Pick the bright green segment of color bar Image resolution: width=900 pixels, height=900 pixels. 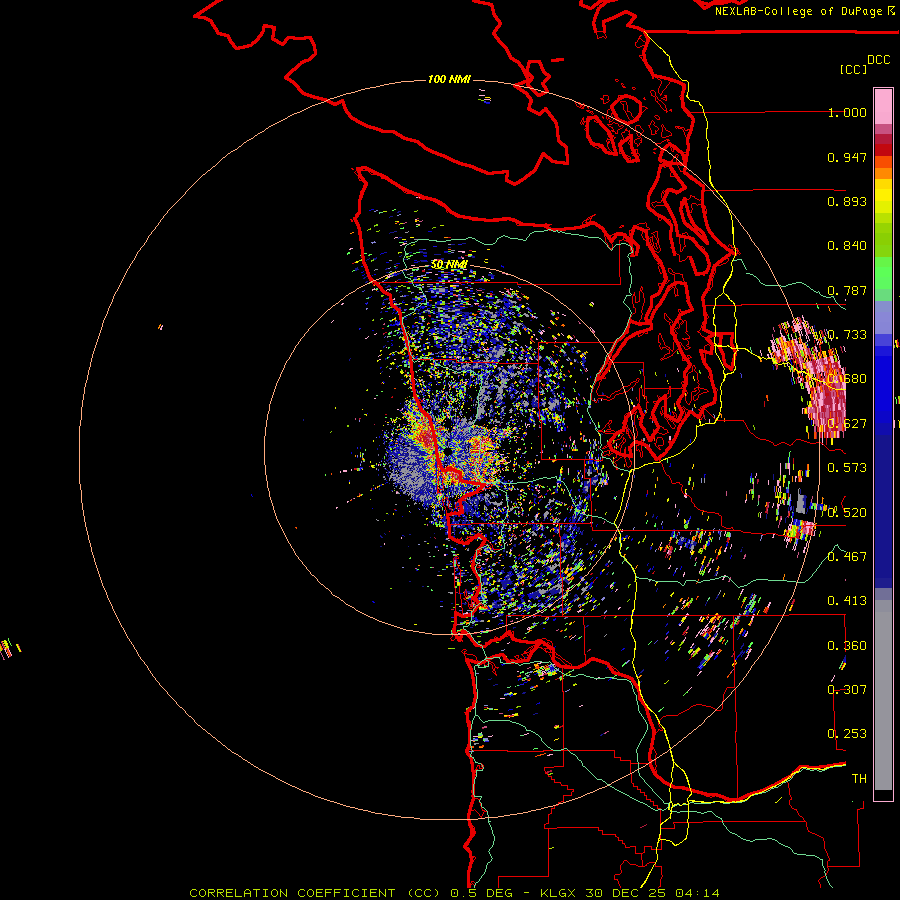point(883,273)
